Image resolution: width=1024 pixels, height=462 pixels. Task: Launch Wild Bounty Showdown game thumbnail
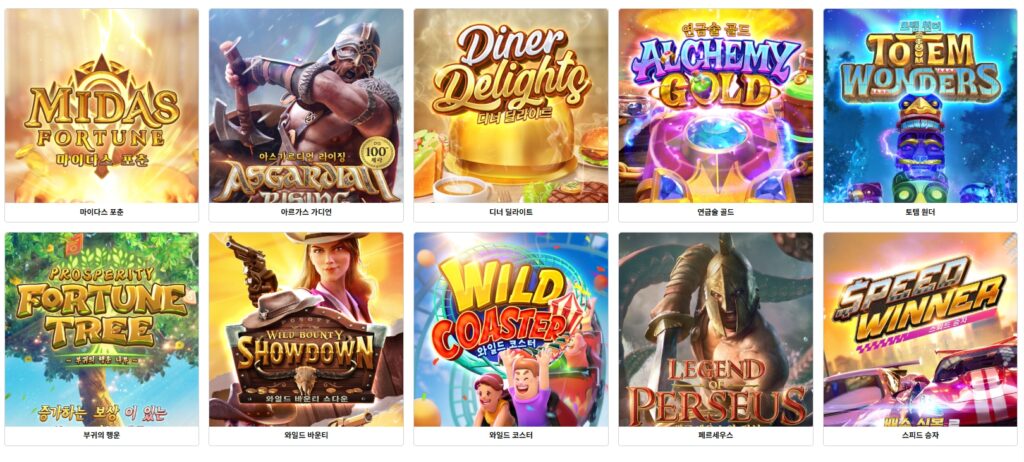306,329
